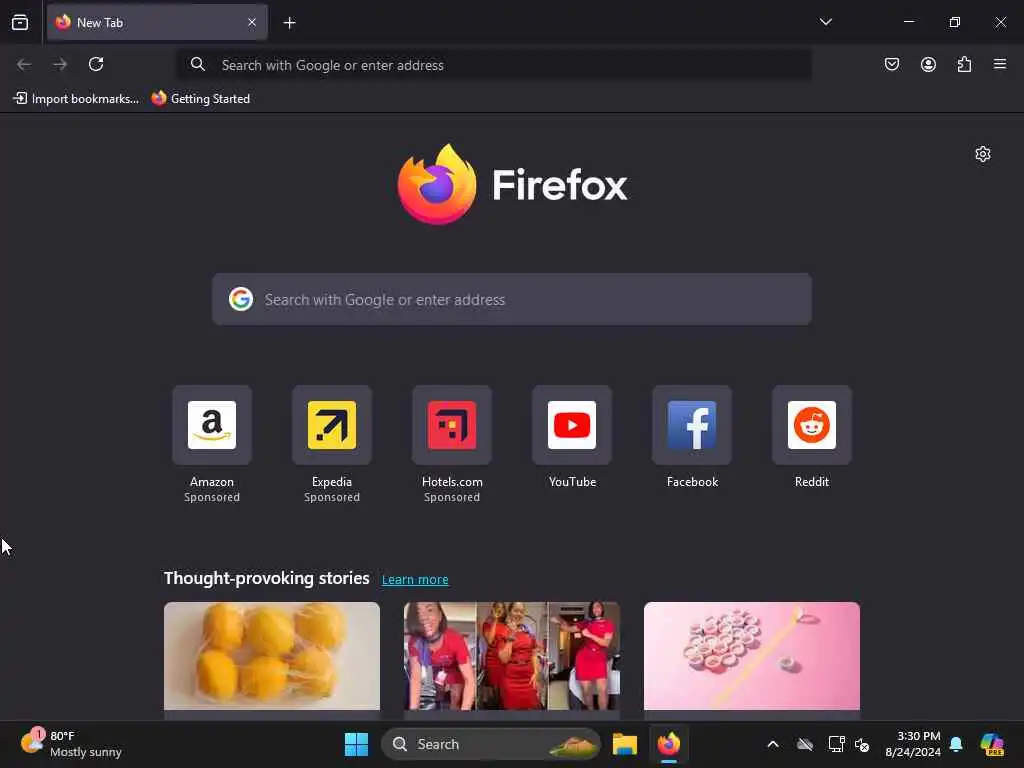Open a new tab with plus button
1024x768 pixels.
click(x=289, y=23)
